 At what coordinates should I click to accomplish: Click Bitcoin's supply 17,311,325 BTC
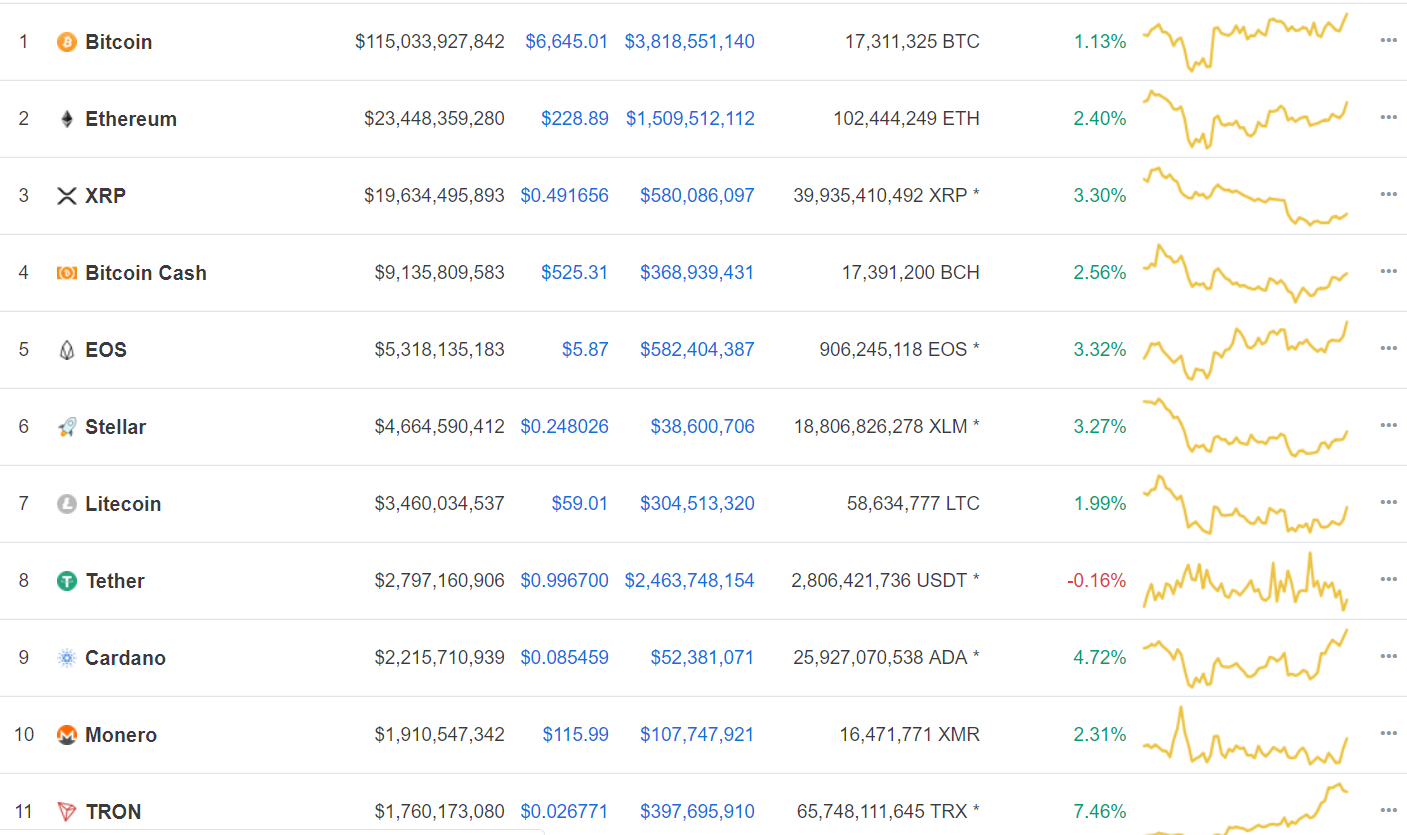tap(912, 42)
